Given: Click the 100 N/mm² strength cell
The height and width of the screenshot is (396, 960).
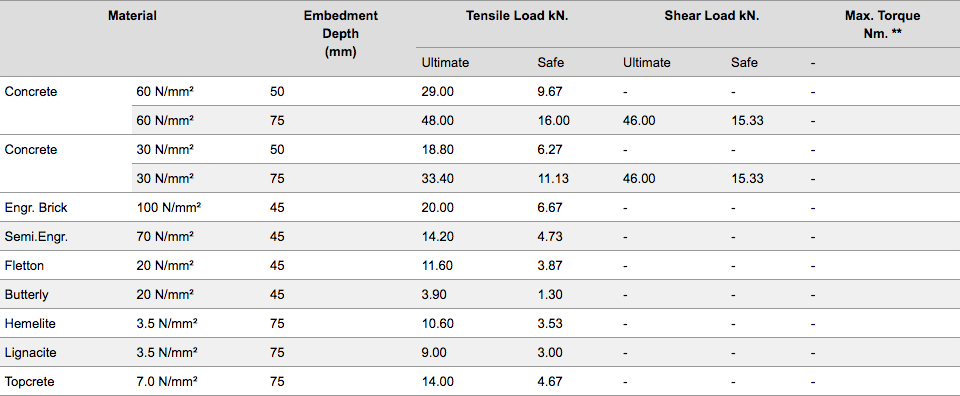Looking at the screenshot, I should 169,207.
